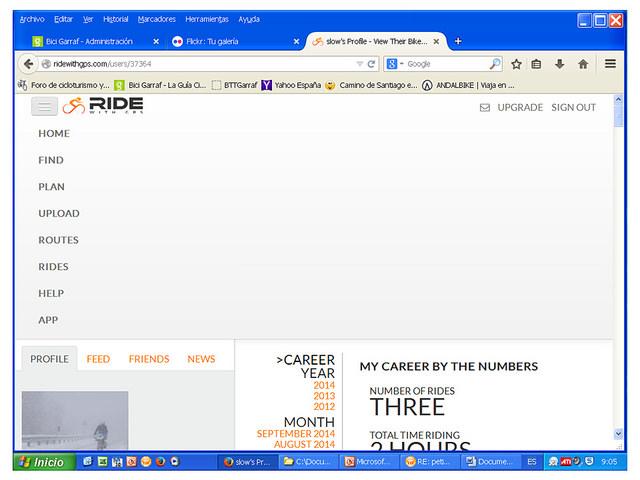Select PLAN in site menu
This screenshot has height=480, width=640.
click(x=51, y=187)
